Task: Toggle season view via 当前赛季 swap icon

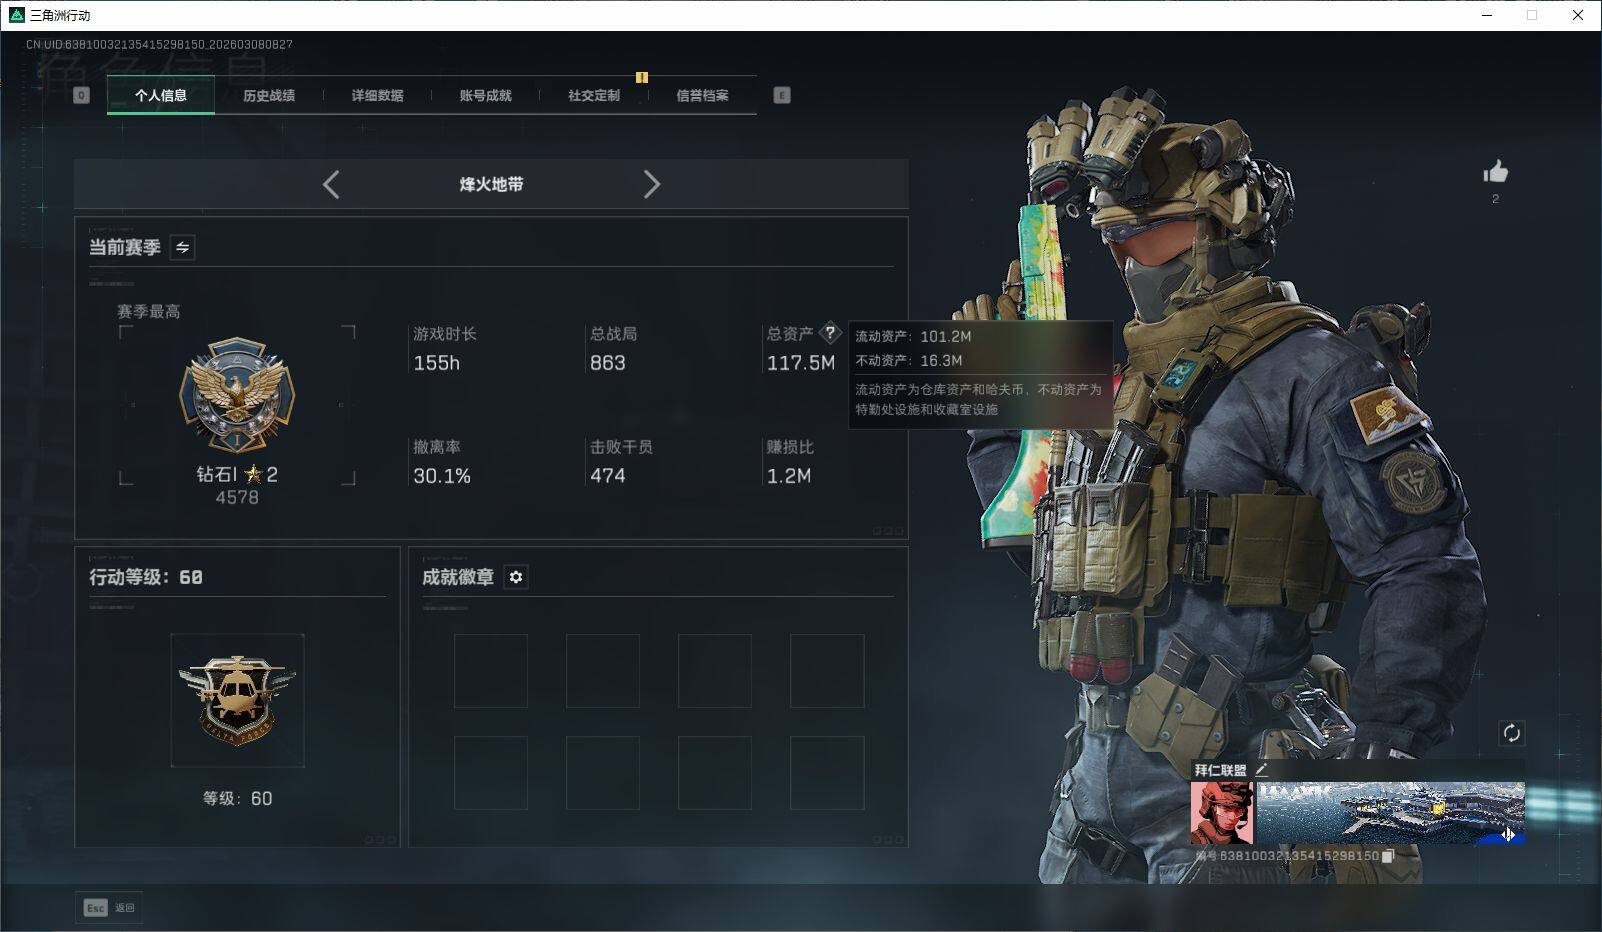Action: click(182, 247)
